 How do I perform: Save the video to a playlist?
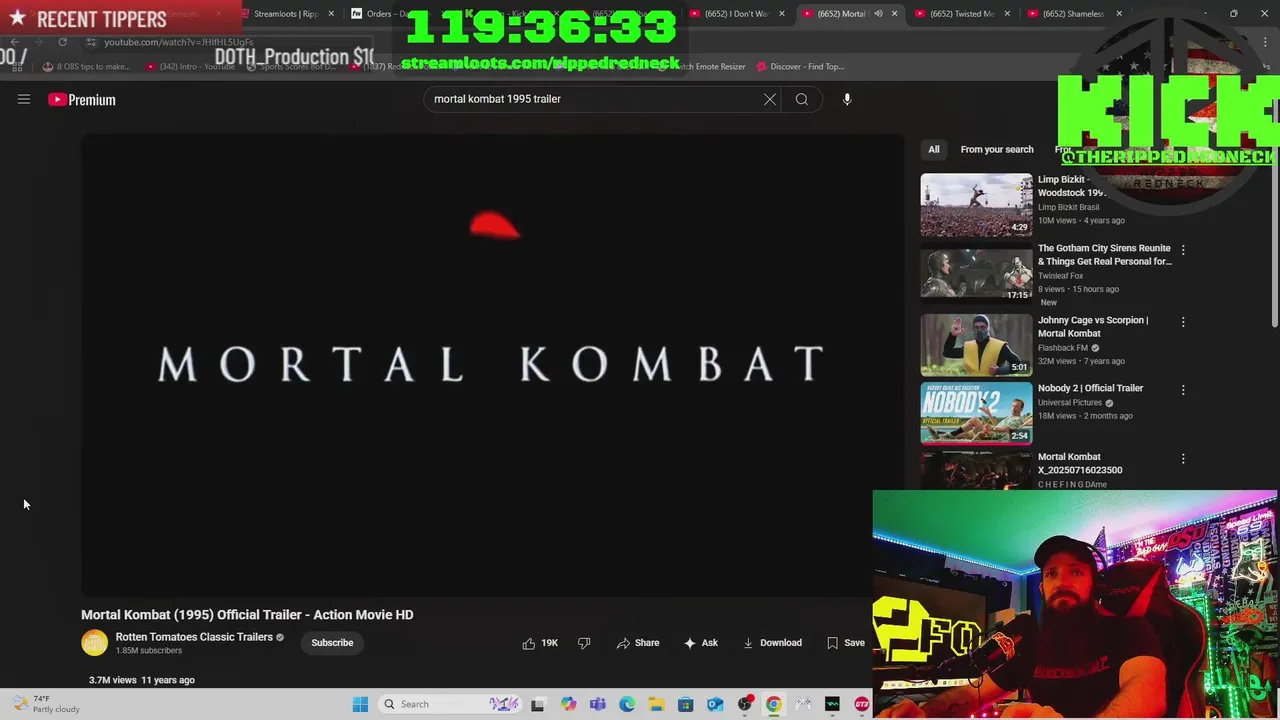(x=846, y=643)
